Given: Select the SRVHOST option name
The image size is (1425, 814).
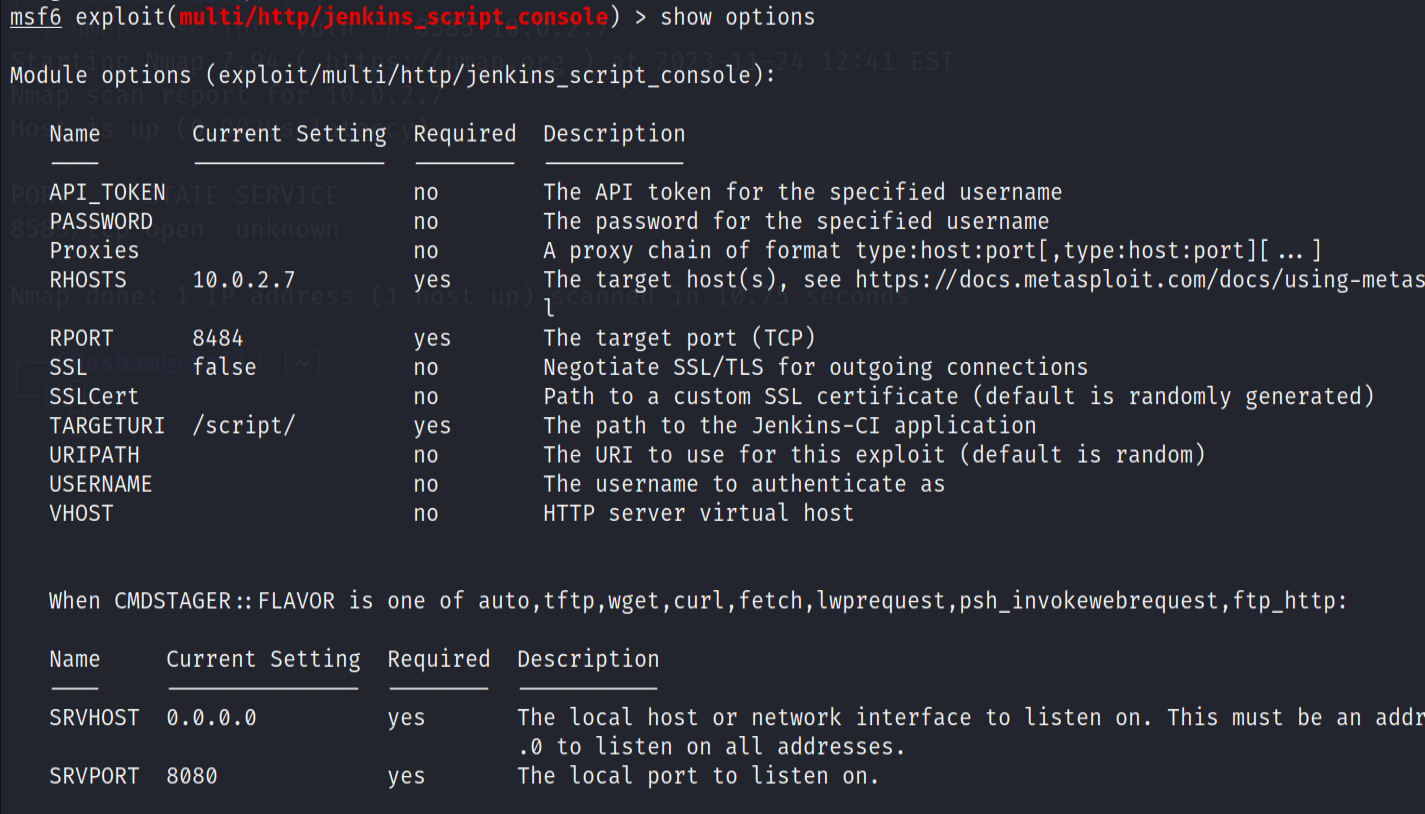Looking at the screenshot, I should click(x=94, y=717).
